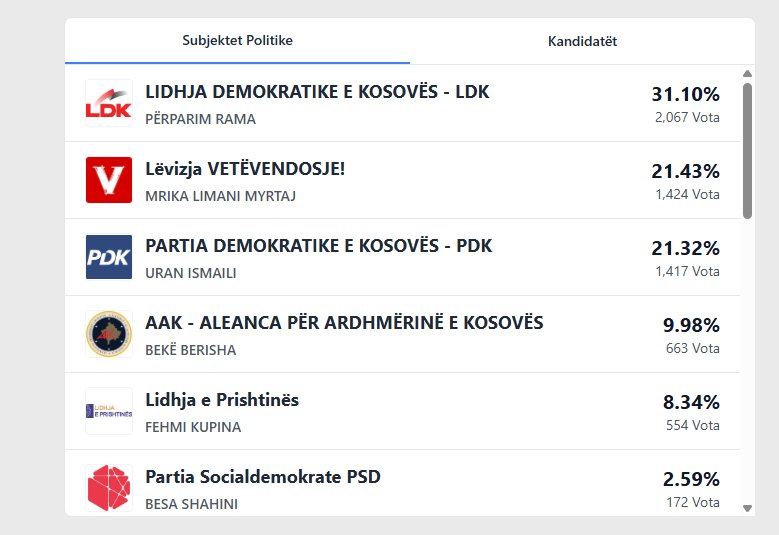Switch to the Kandidatët tab

coord(582,41)
